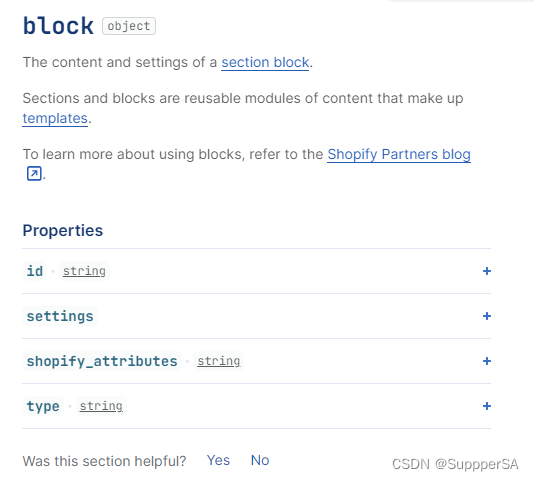Screen dimensions: 534x481
Task: Answer No to section helpful question
Action: pyautogui.click(x=260, y=460)
